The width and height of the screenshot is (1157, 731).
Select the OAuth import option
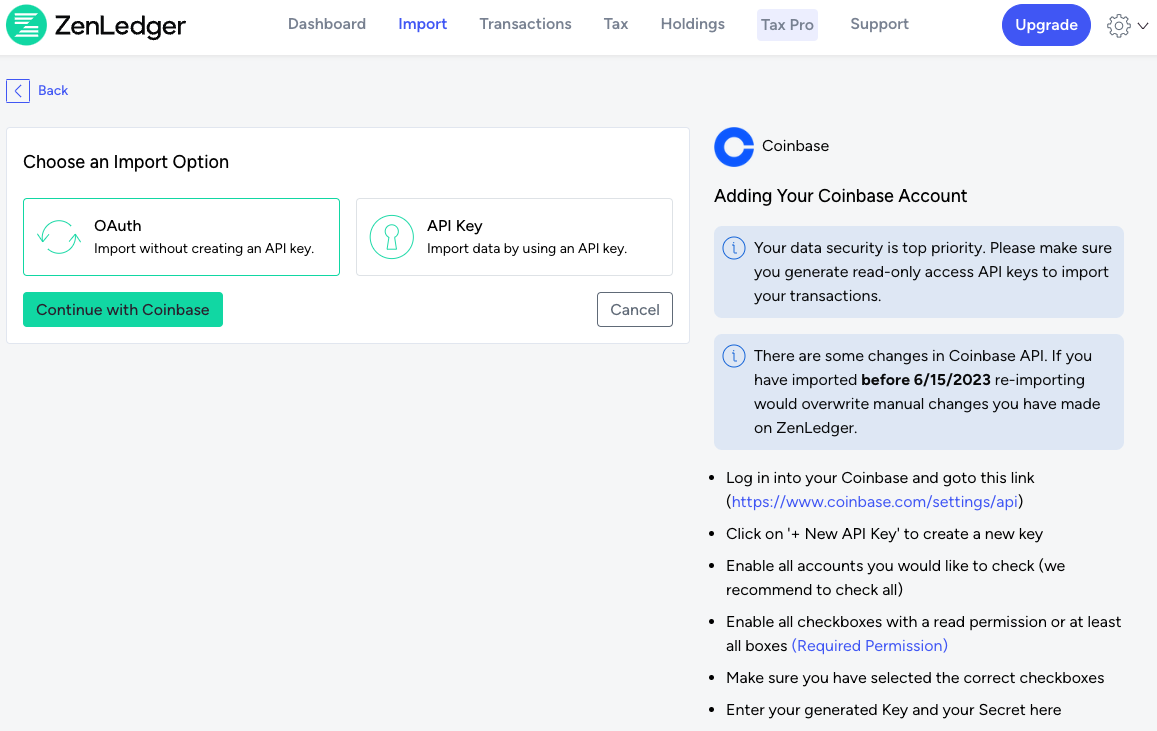(x=182, y=237)
